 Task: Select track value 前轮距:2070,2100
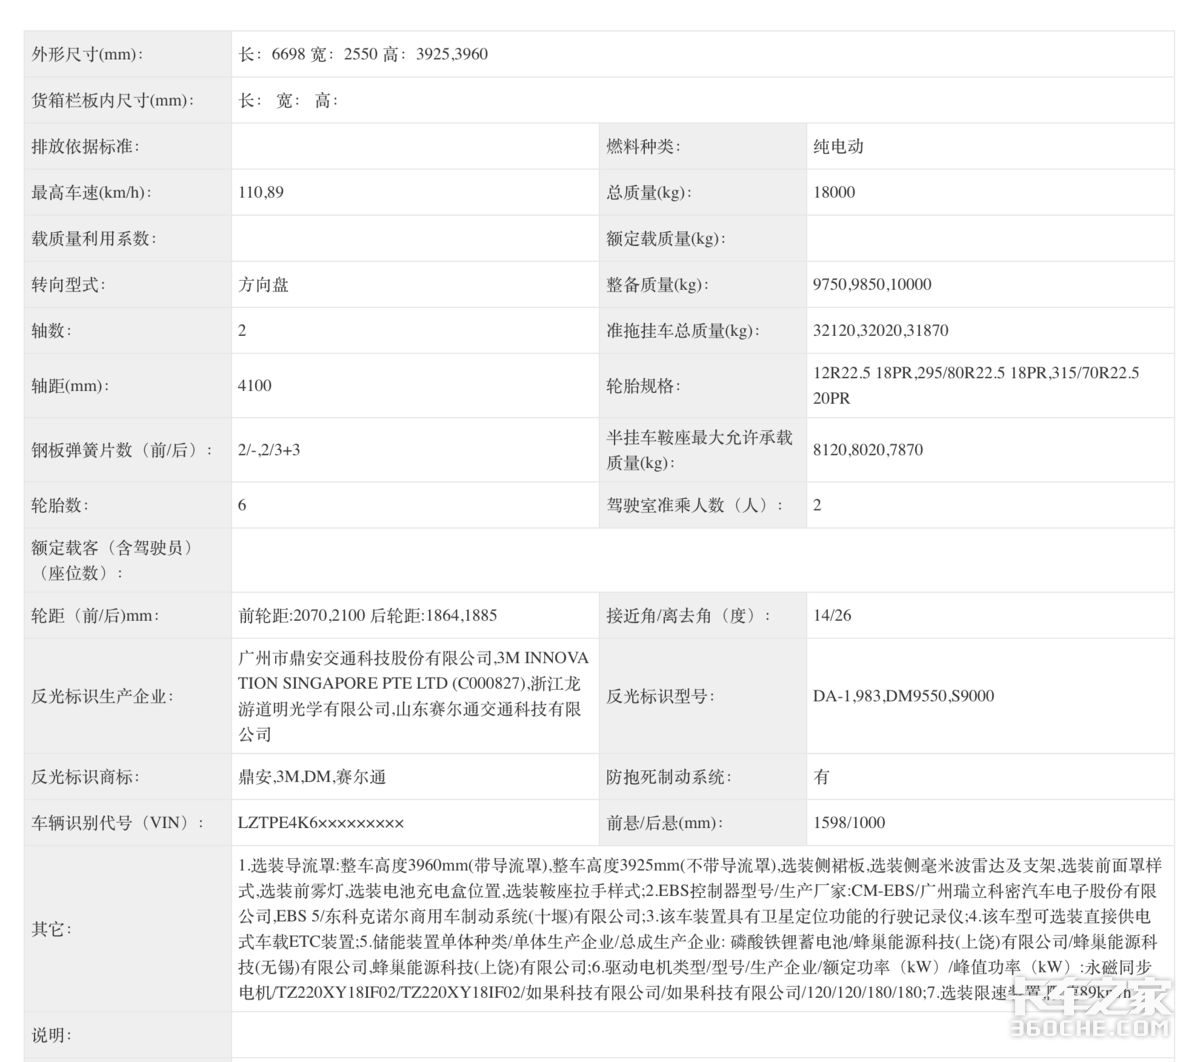[303, 615]
